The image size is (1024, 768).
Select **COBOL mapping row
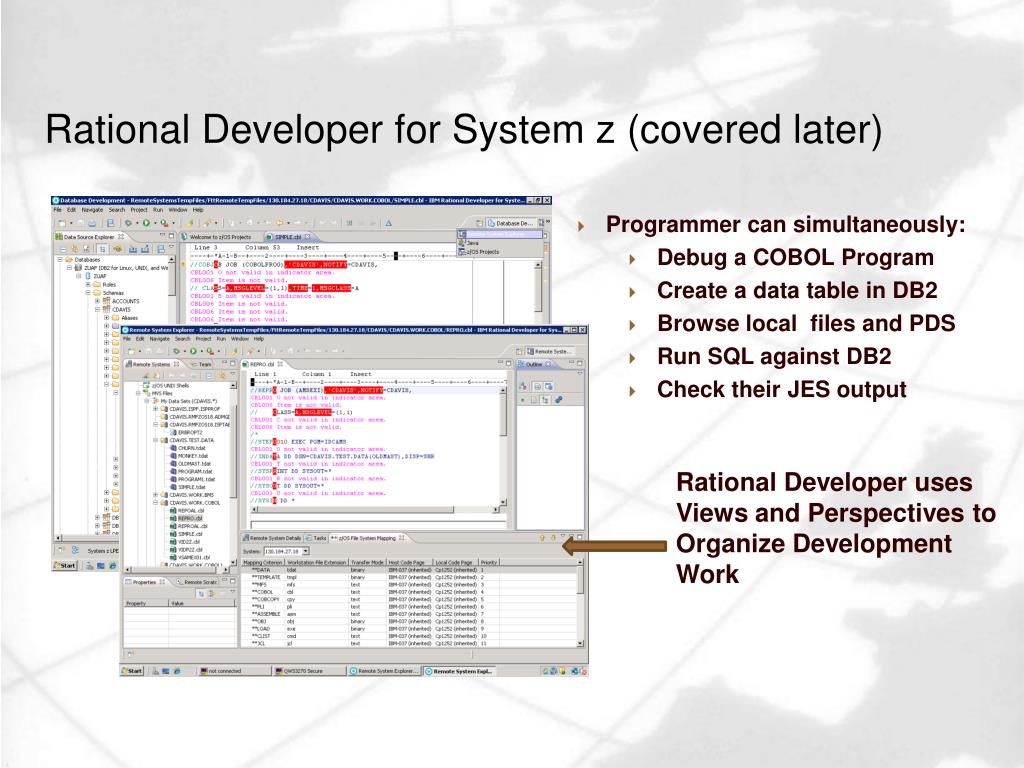coord(410,592)
